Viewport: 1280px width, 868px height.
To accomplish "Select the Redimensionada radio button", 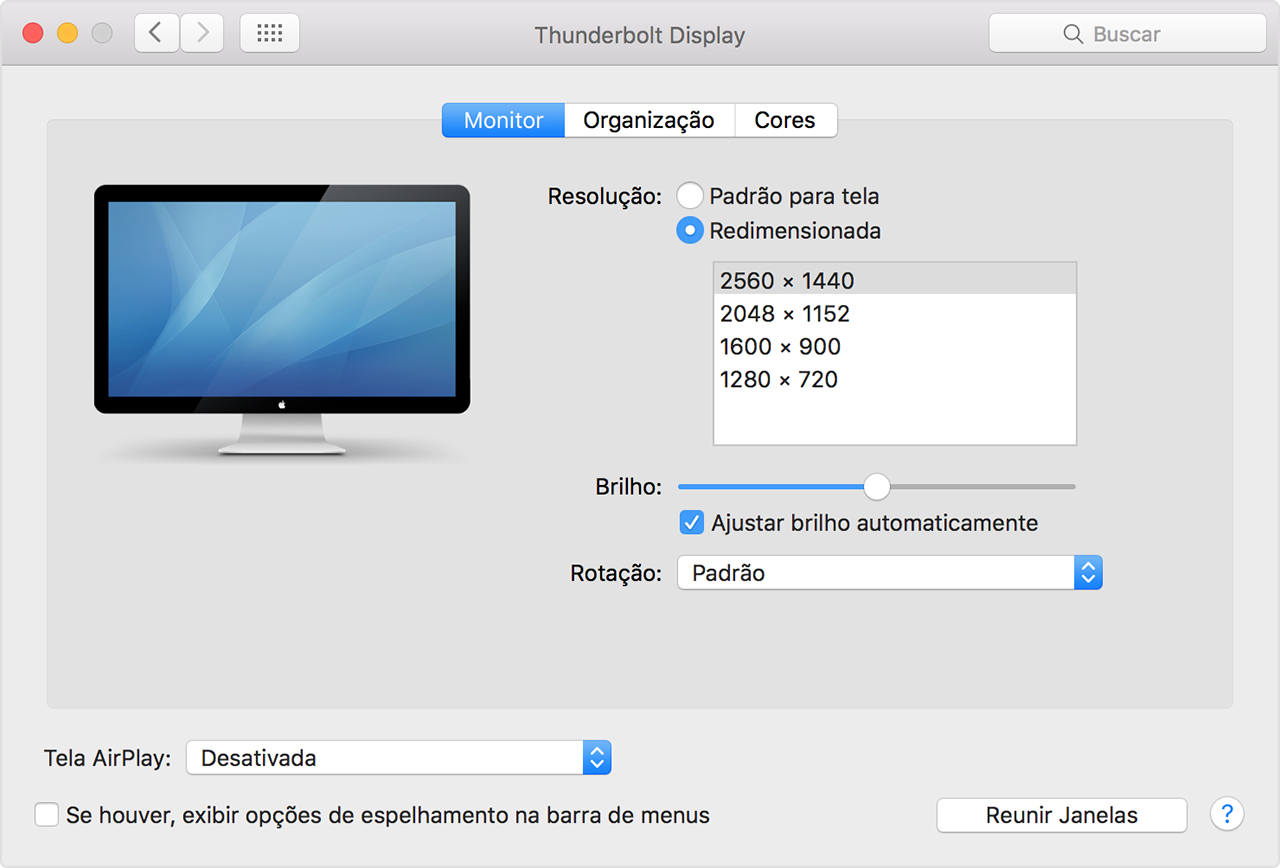I will (690, 231).
